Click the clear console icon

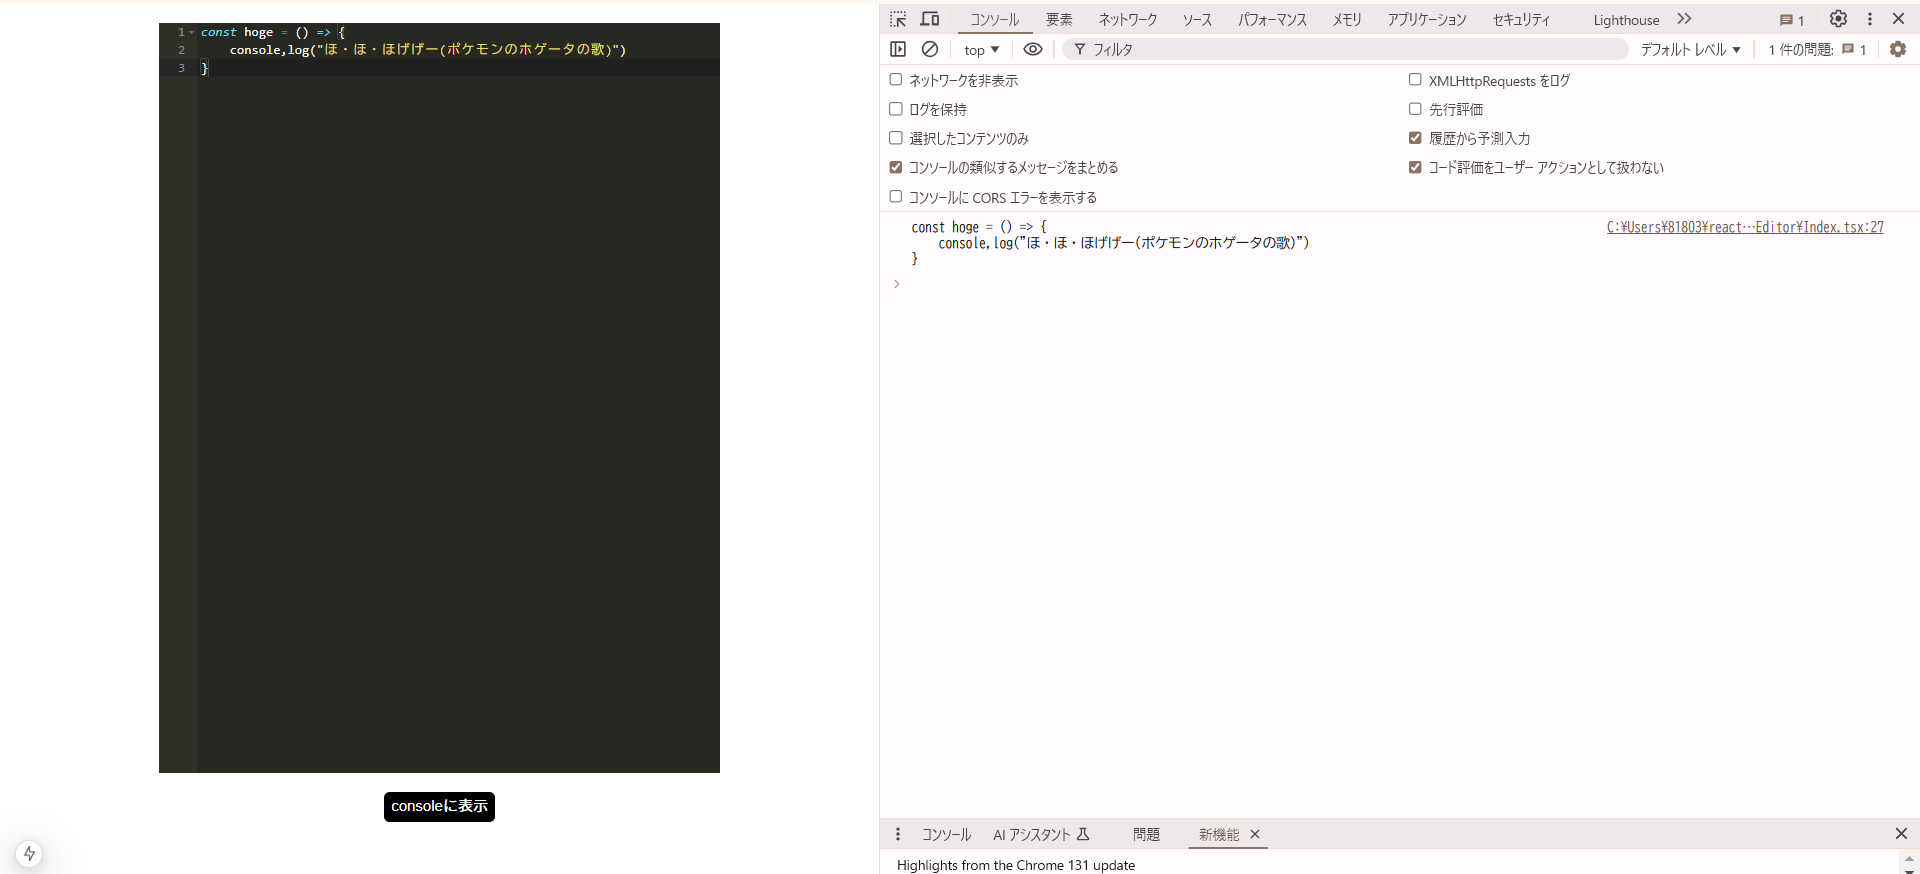(929, 49)
